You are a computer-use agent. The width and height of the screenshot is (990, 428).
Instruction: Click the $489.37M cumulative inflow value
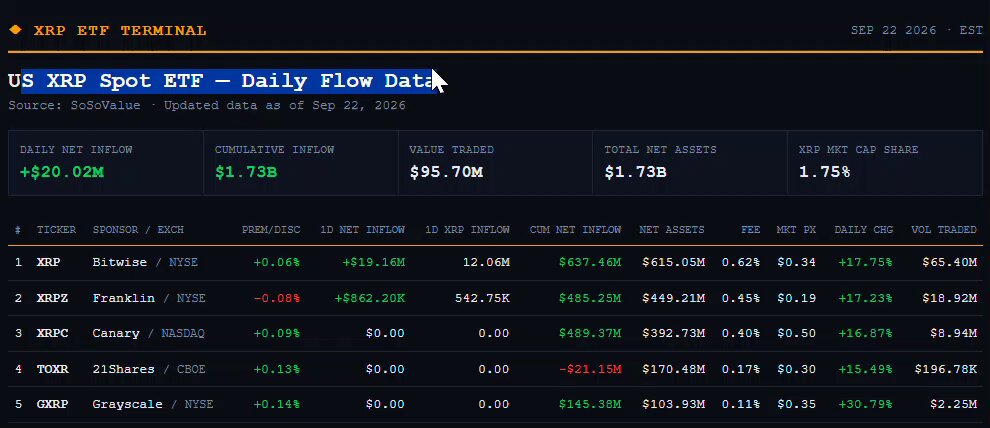[590, 333]
